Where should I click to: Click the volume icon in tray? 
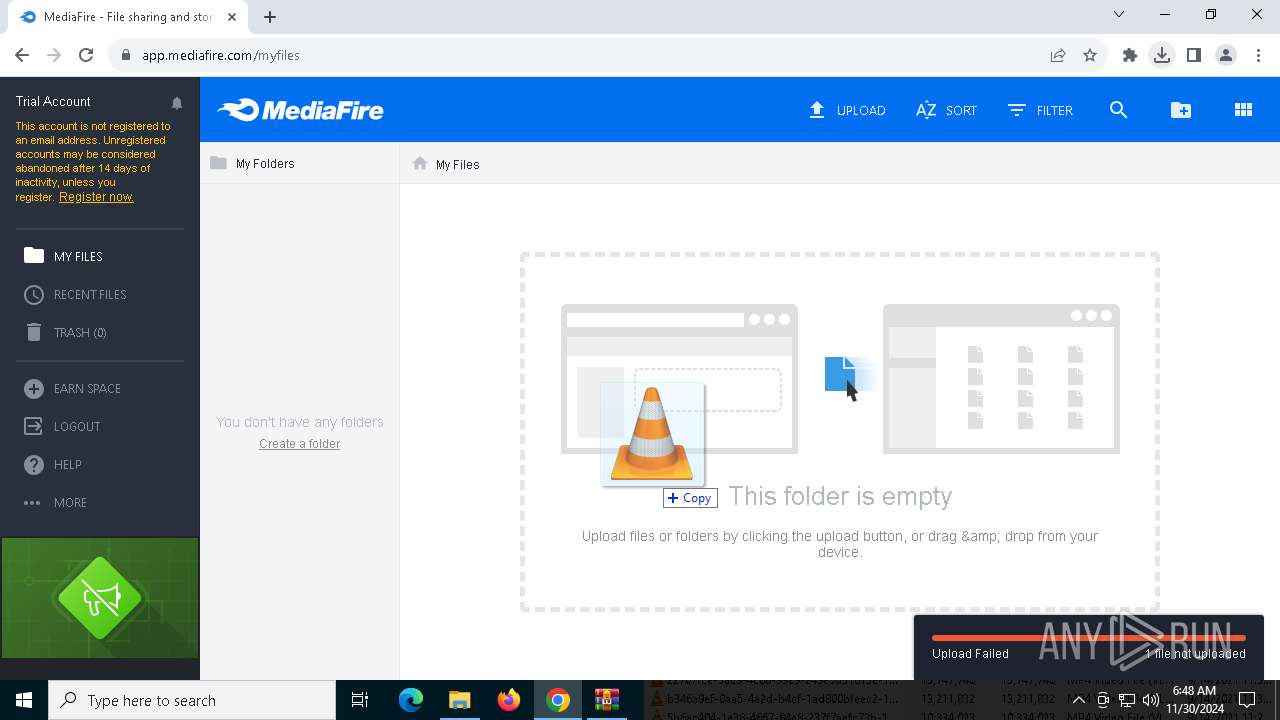(x=1151, y=700)
